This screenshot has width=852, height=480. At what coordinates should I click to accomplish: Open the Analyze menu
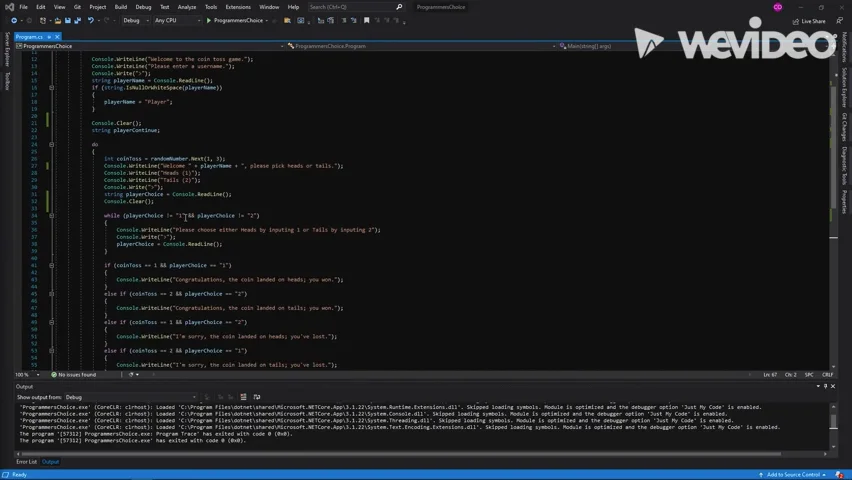coord(187,7)
